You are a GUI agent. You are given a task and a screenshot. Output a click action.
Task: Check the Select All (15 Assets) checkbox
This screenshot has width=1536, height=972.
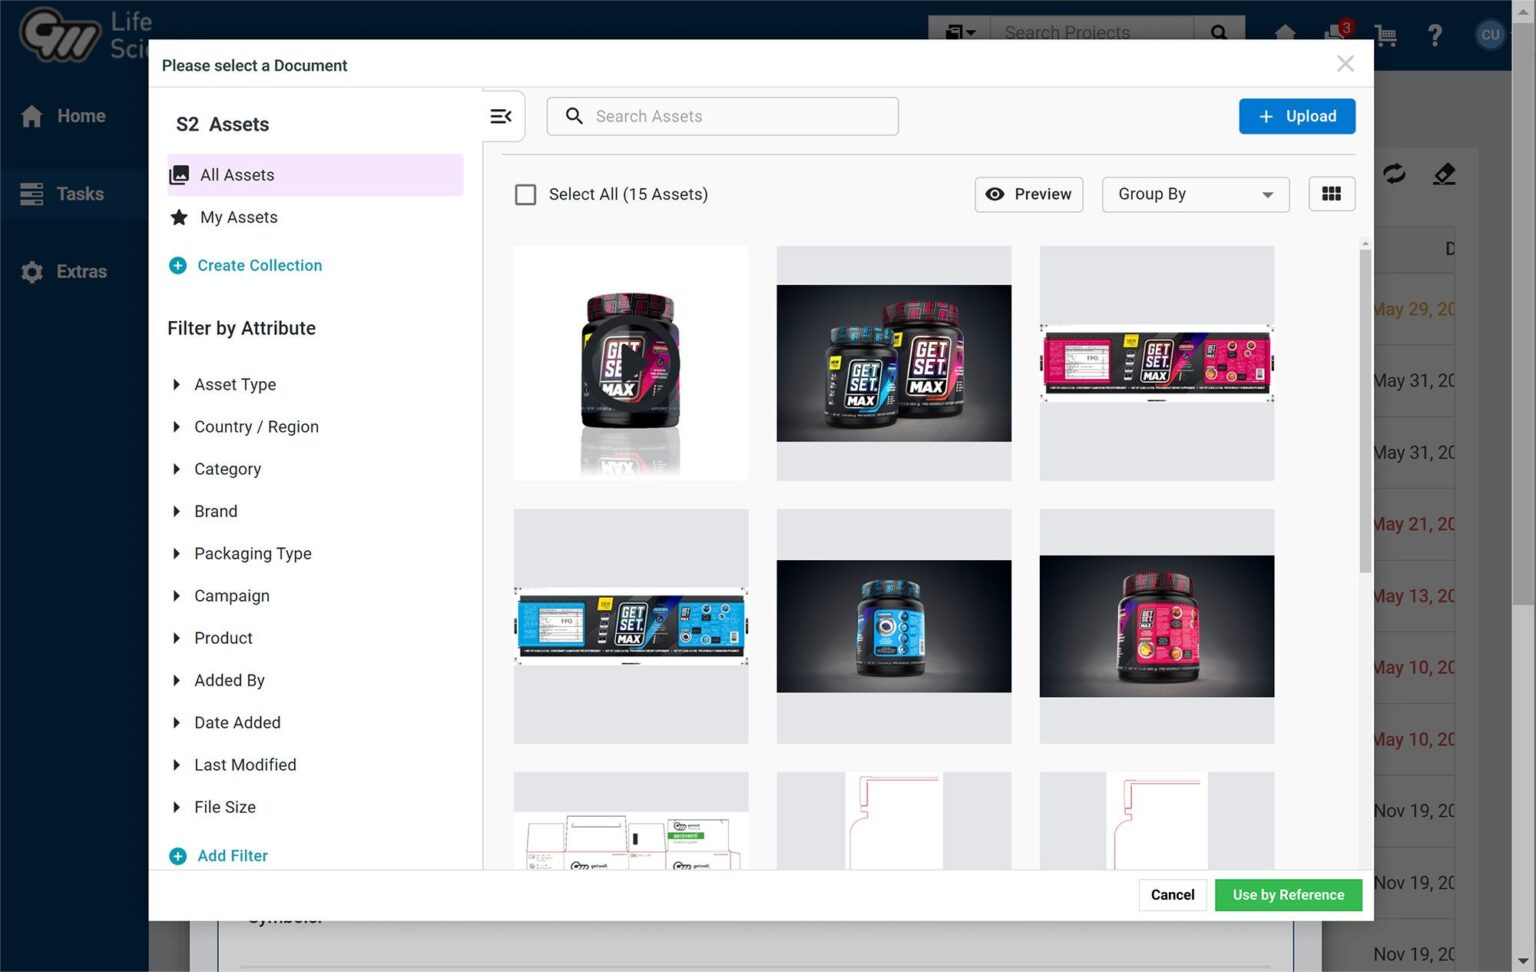coord(525,194)
